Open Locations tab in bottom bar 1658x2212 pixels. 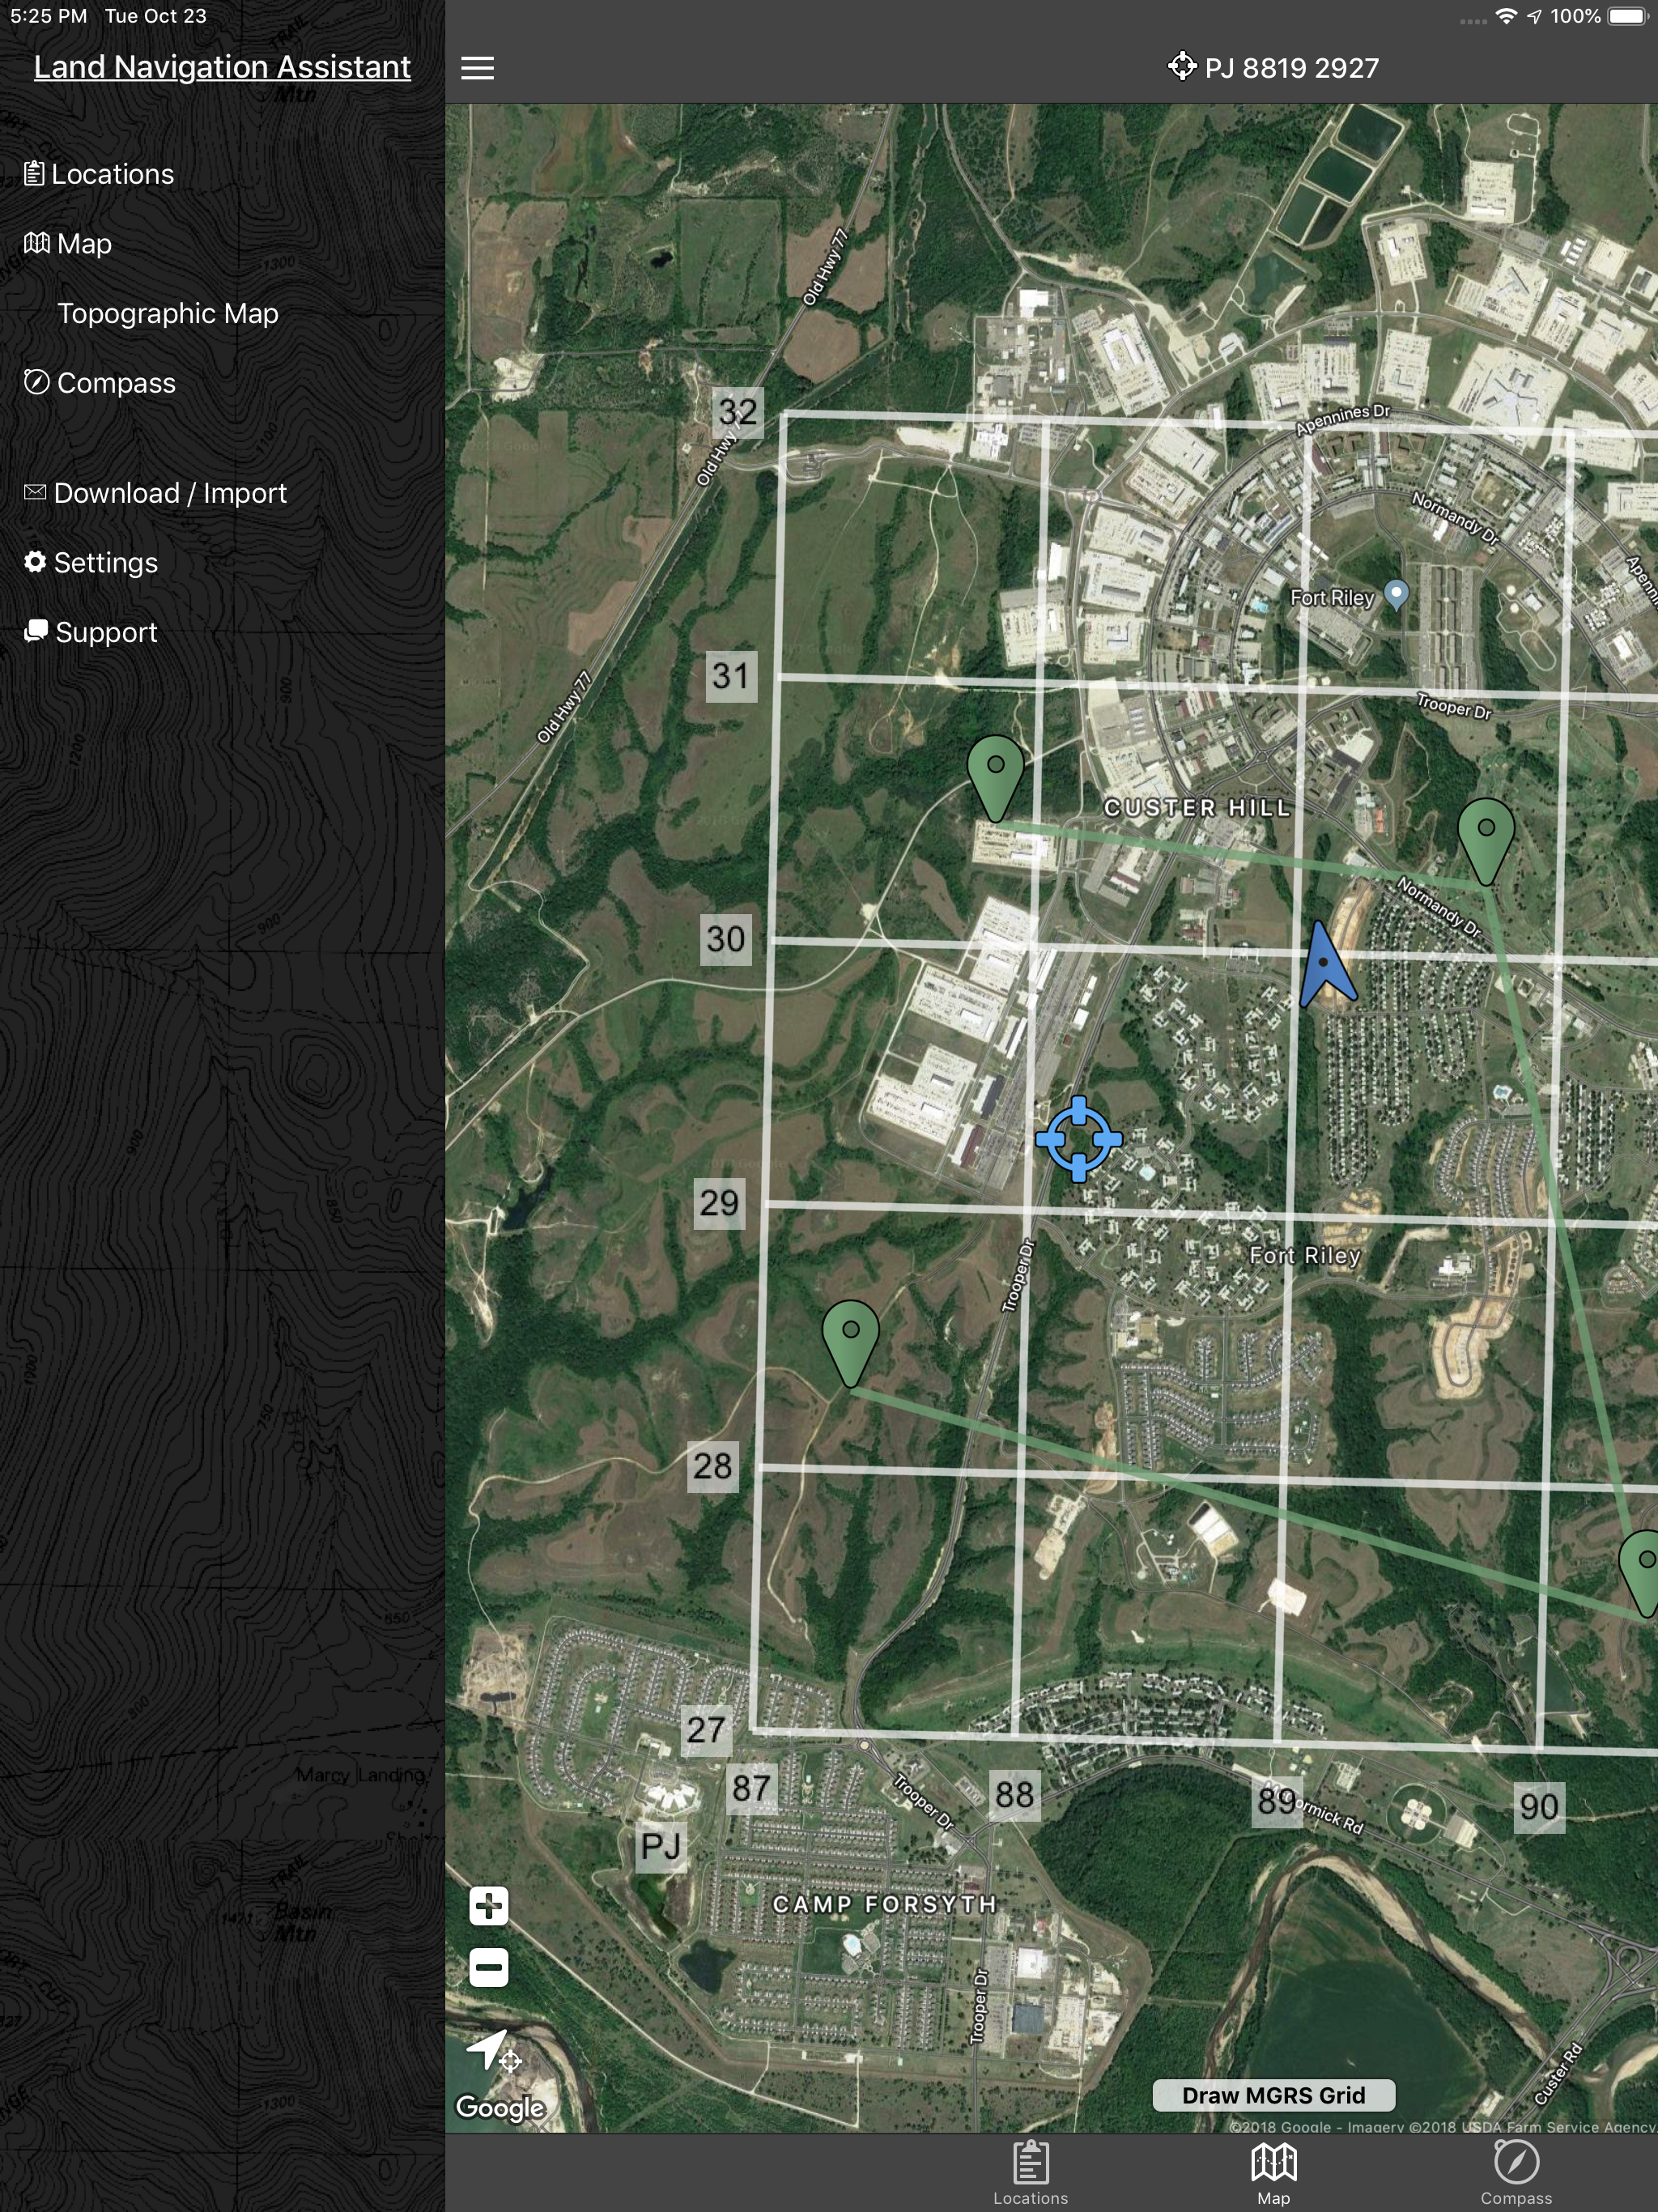(x=1030, y=2171)
